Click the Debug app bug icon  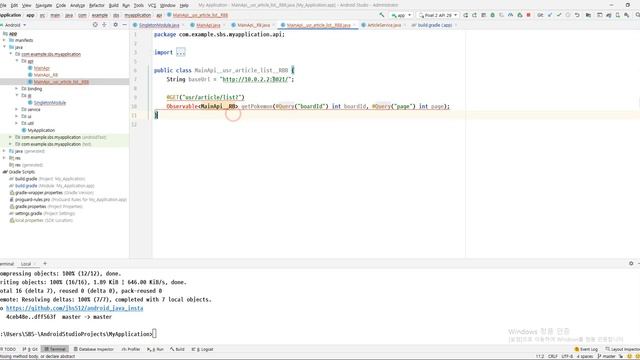(x=493, y=15)
